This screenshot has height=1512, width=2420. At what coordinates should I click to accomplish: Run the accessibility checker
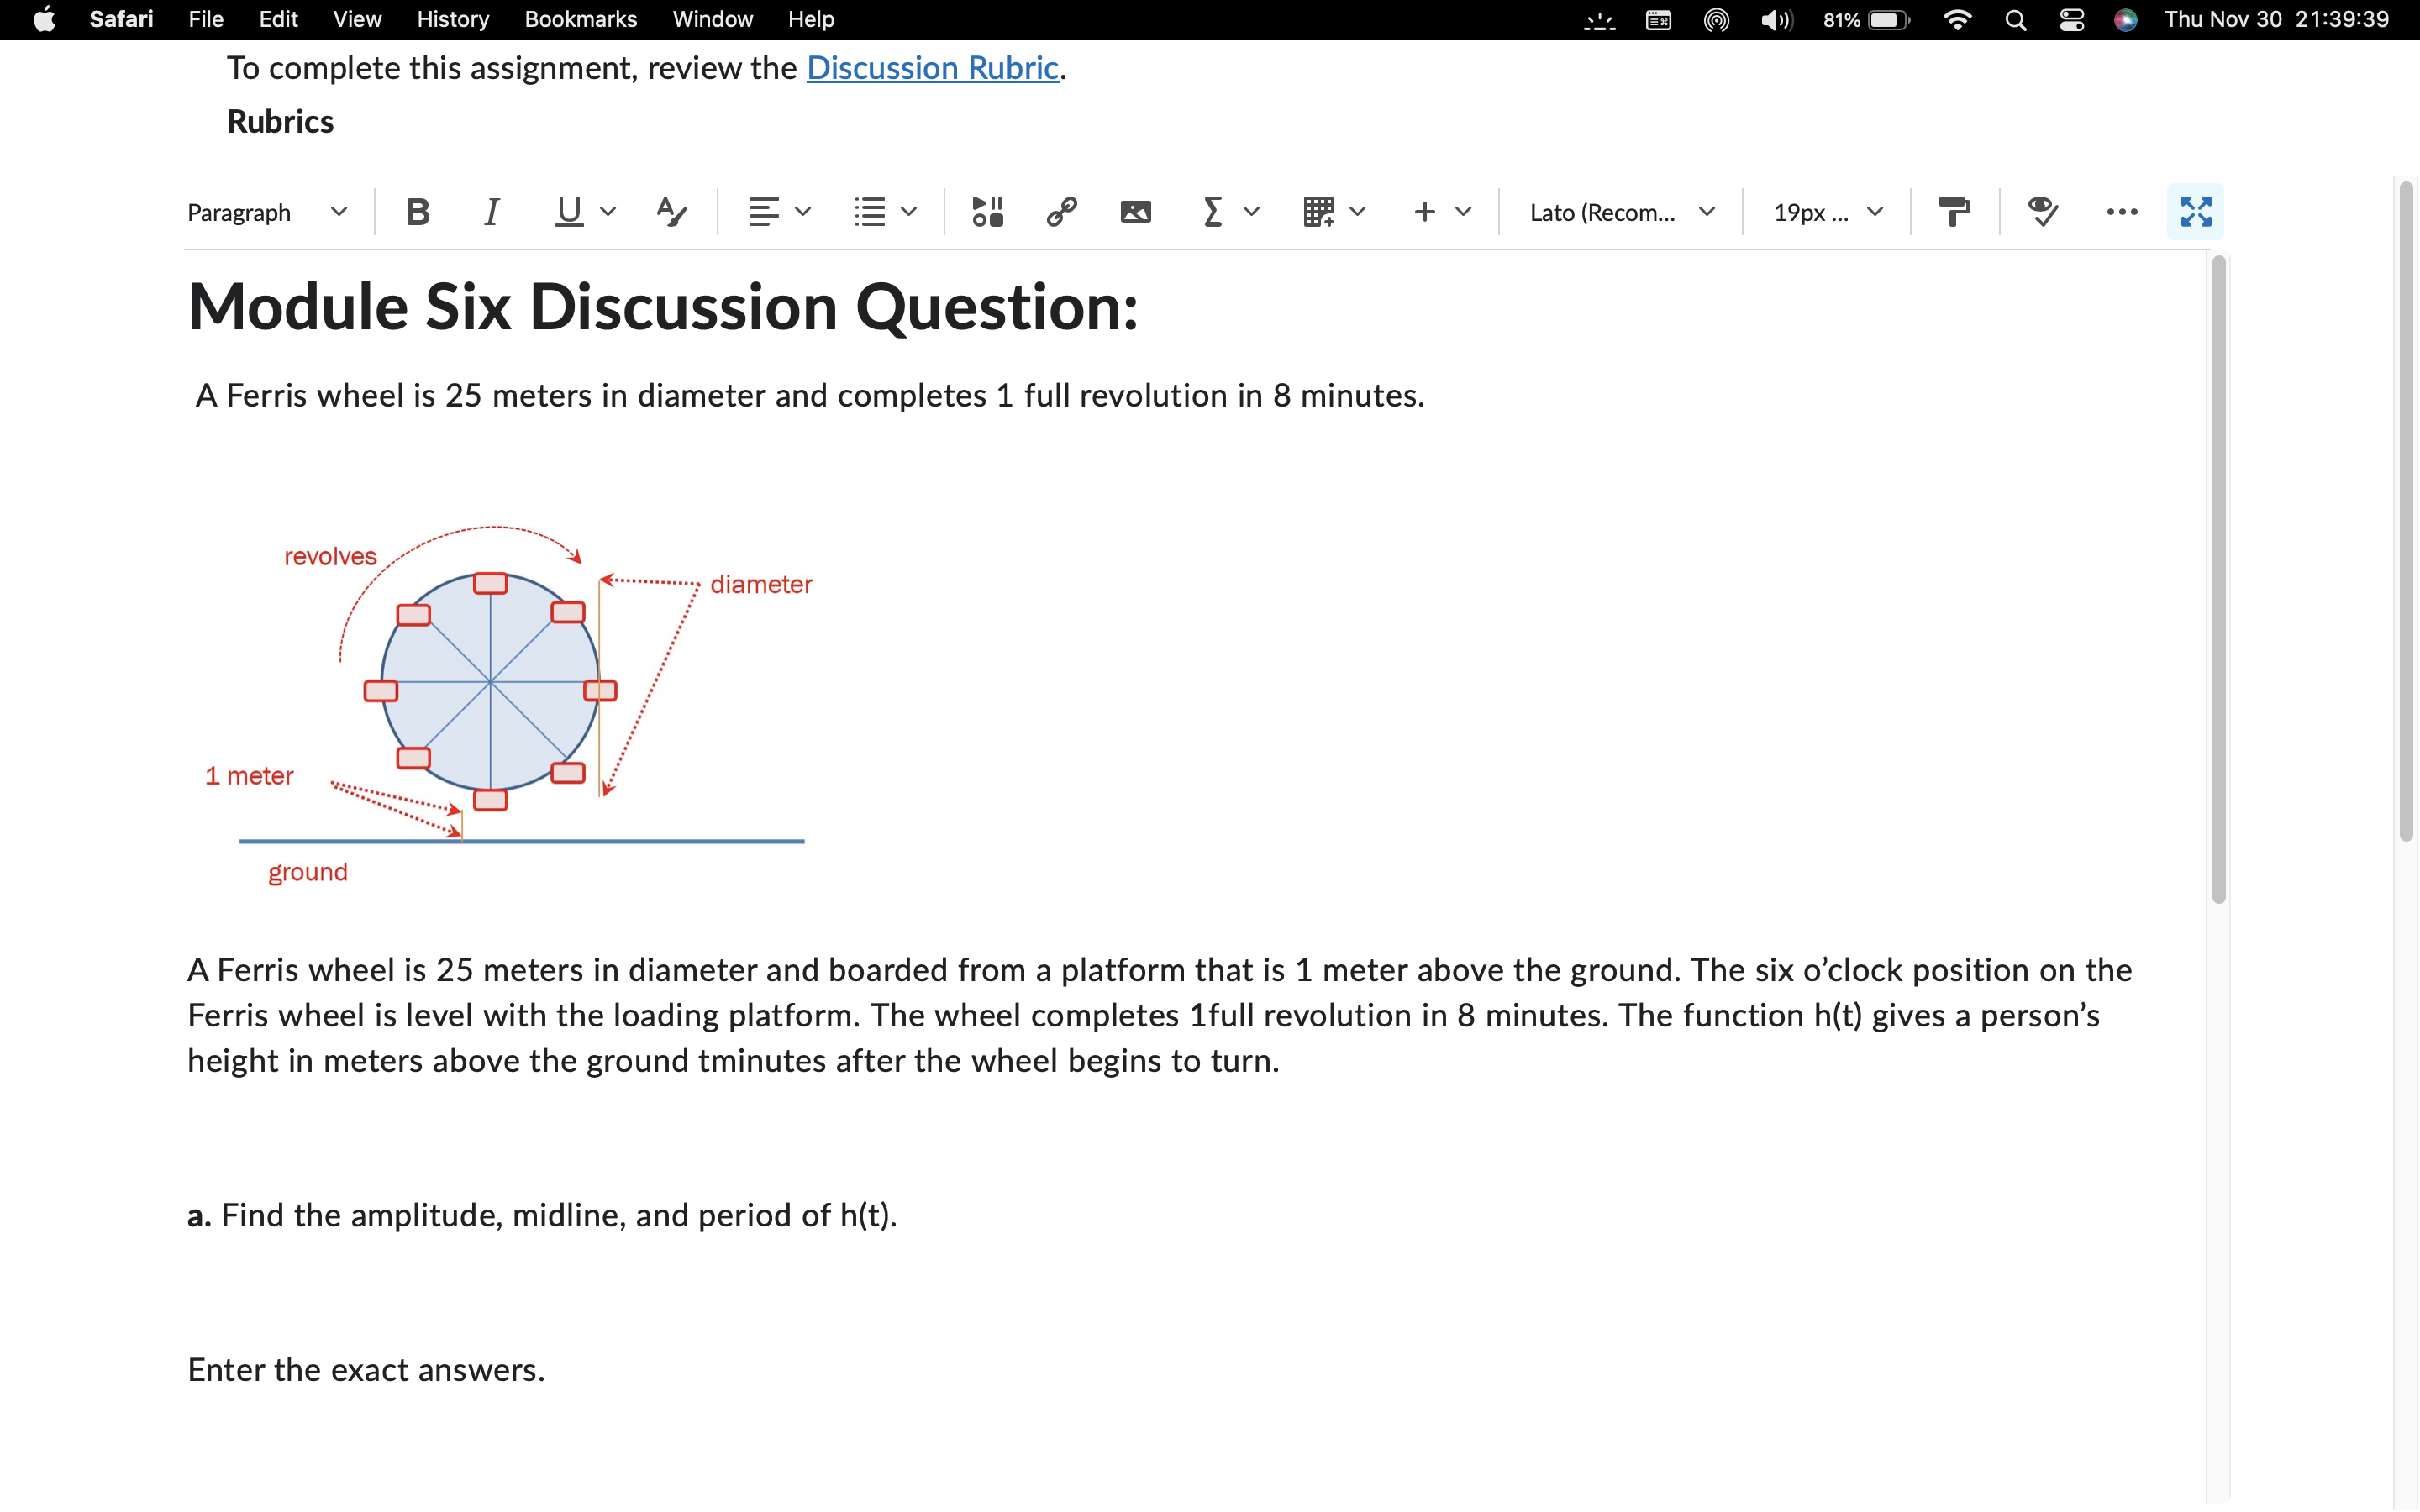2043,211
